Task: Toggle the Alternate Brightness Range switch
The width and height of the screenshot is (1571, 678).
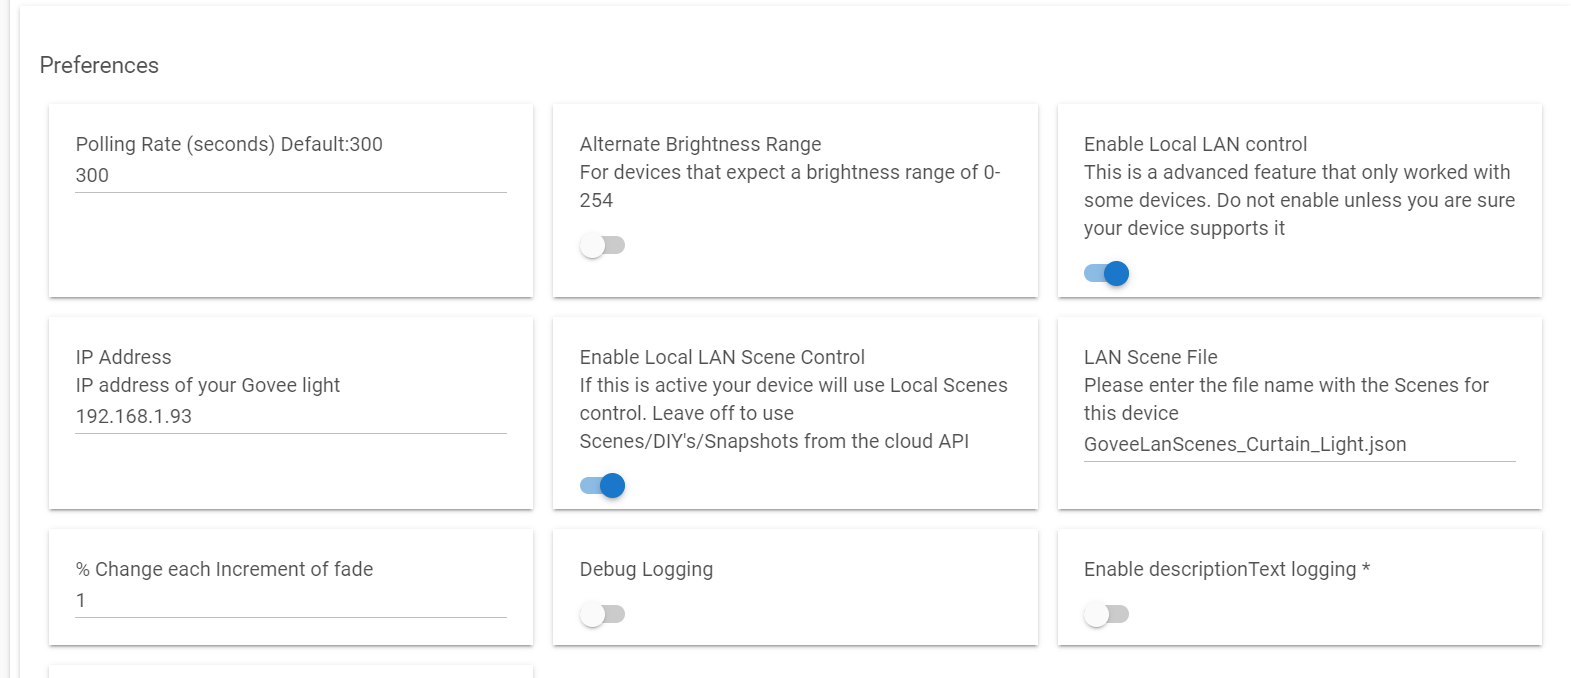Action: click(x=602, y=245)
